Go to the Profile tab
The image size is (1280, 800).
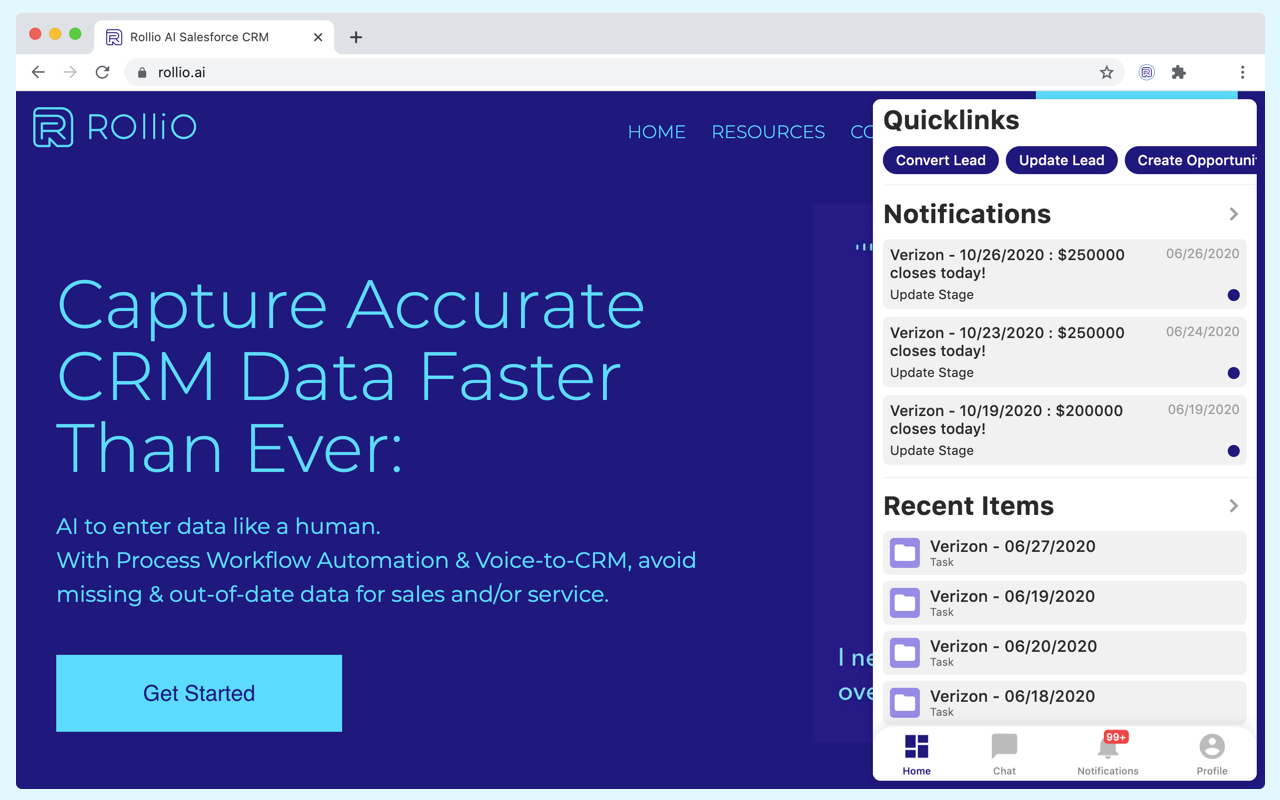pos(1211,753)
